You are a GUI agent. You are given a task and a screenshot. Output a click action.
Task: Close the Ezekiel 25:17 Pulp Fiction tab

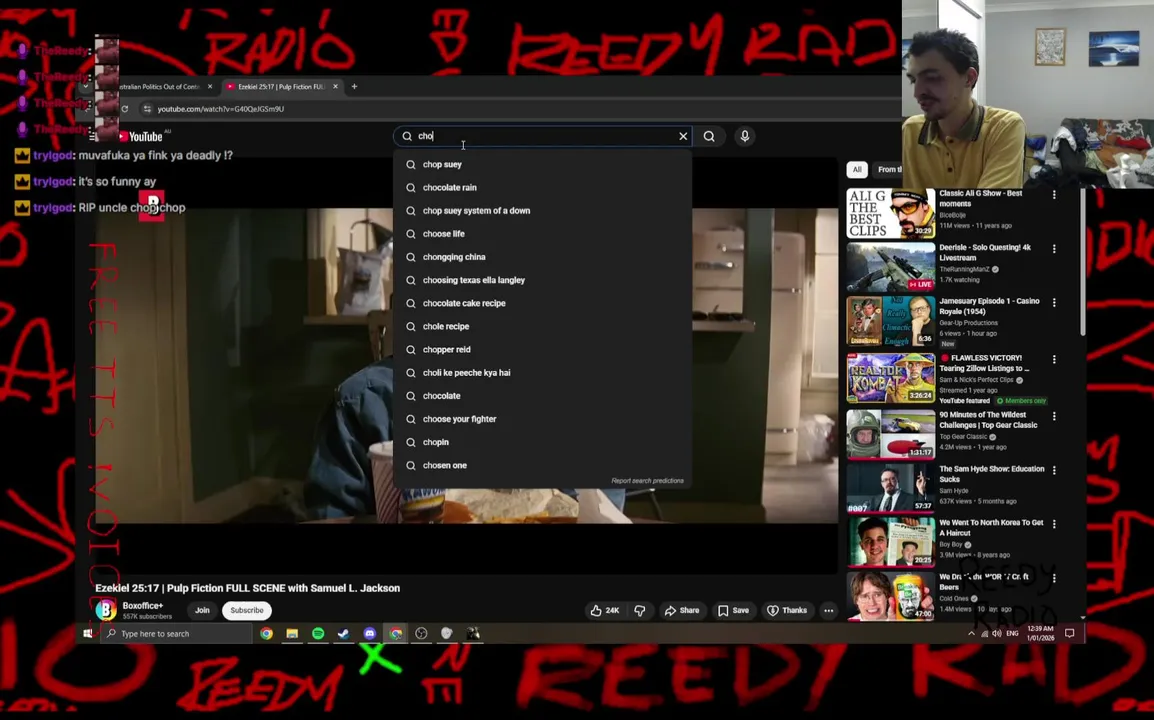[x=336, y=86]
